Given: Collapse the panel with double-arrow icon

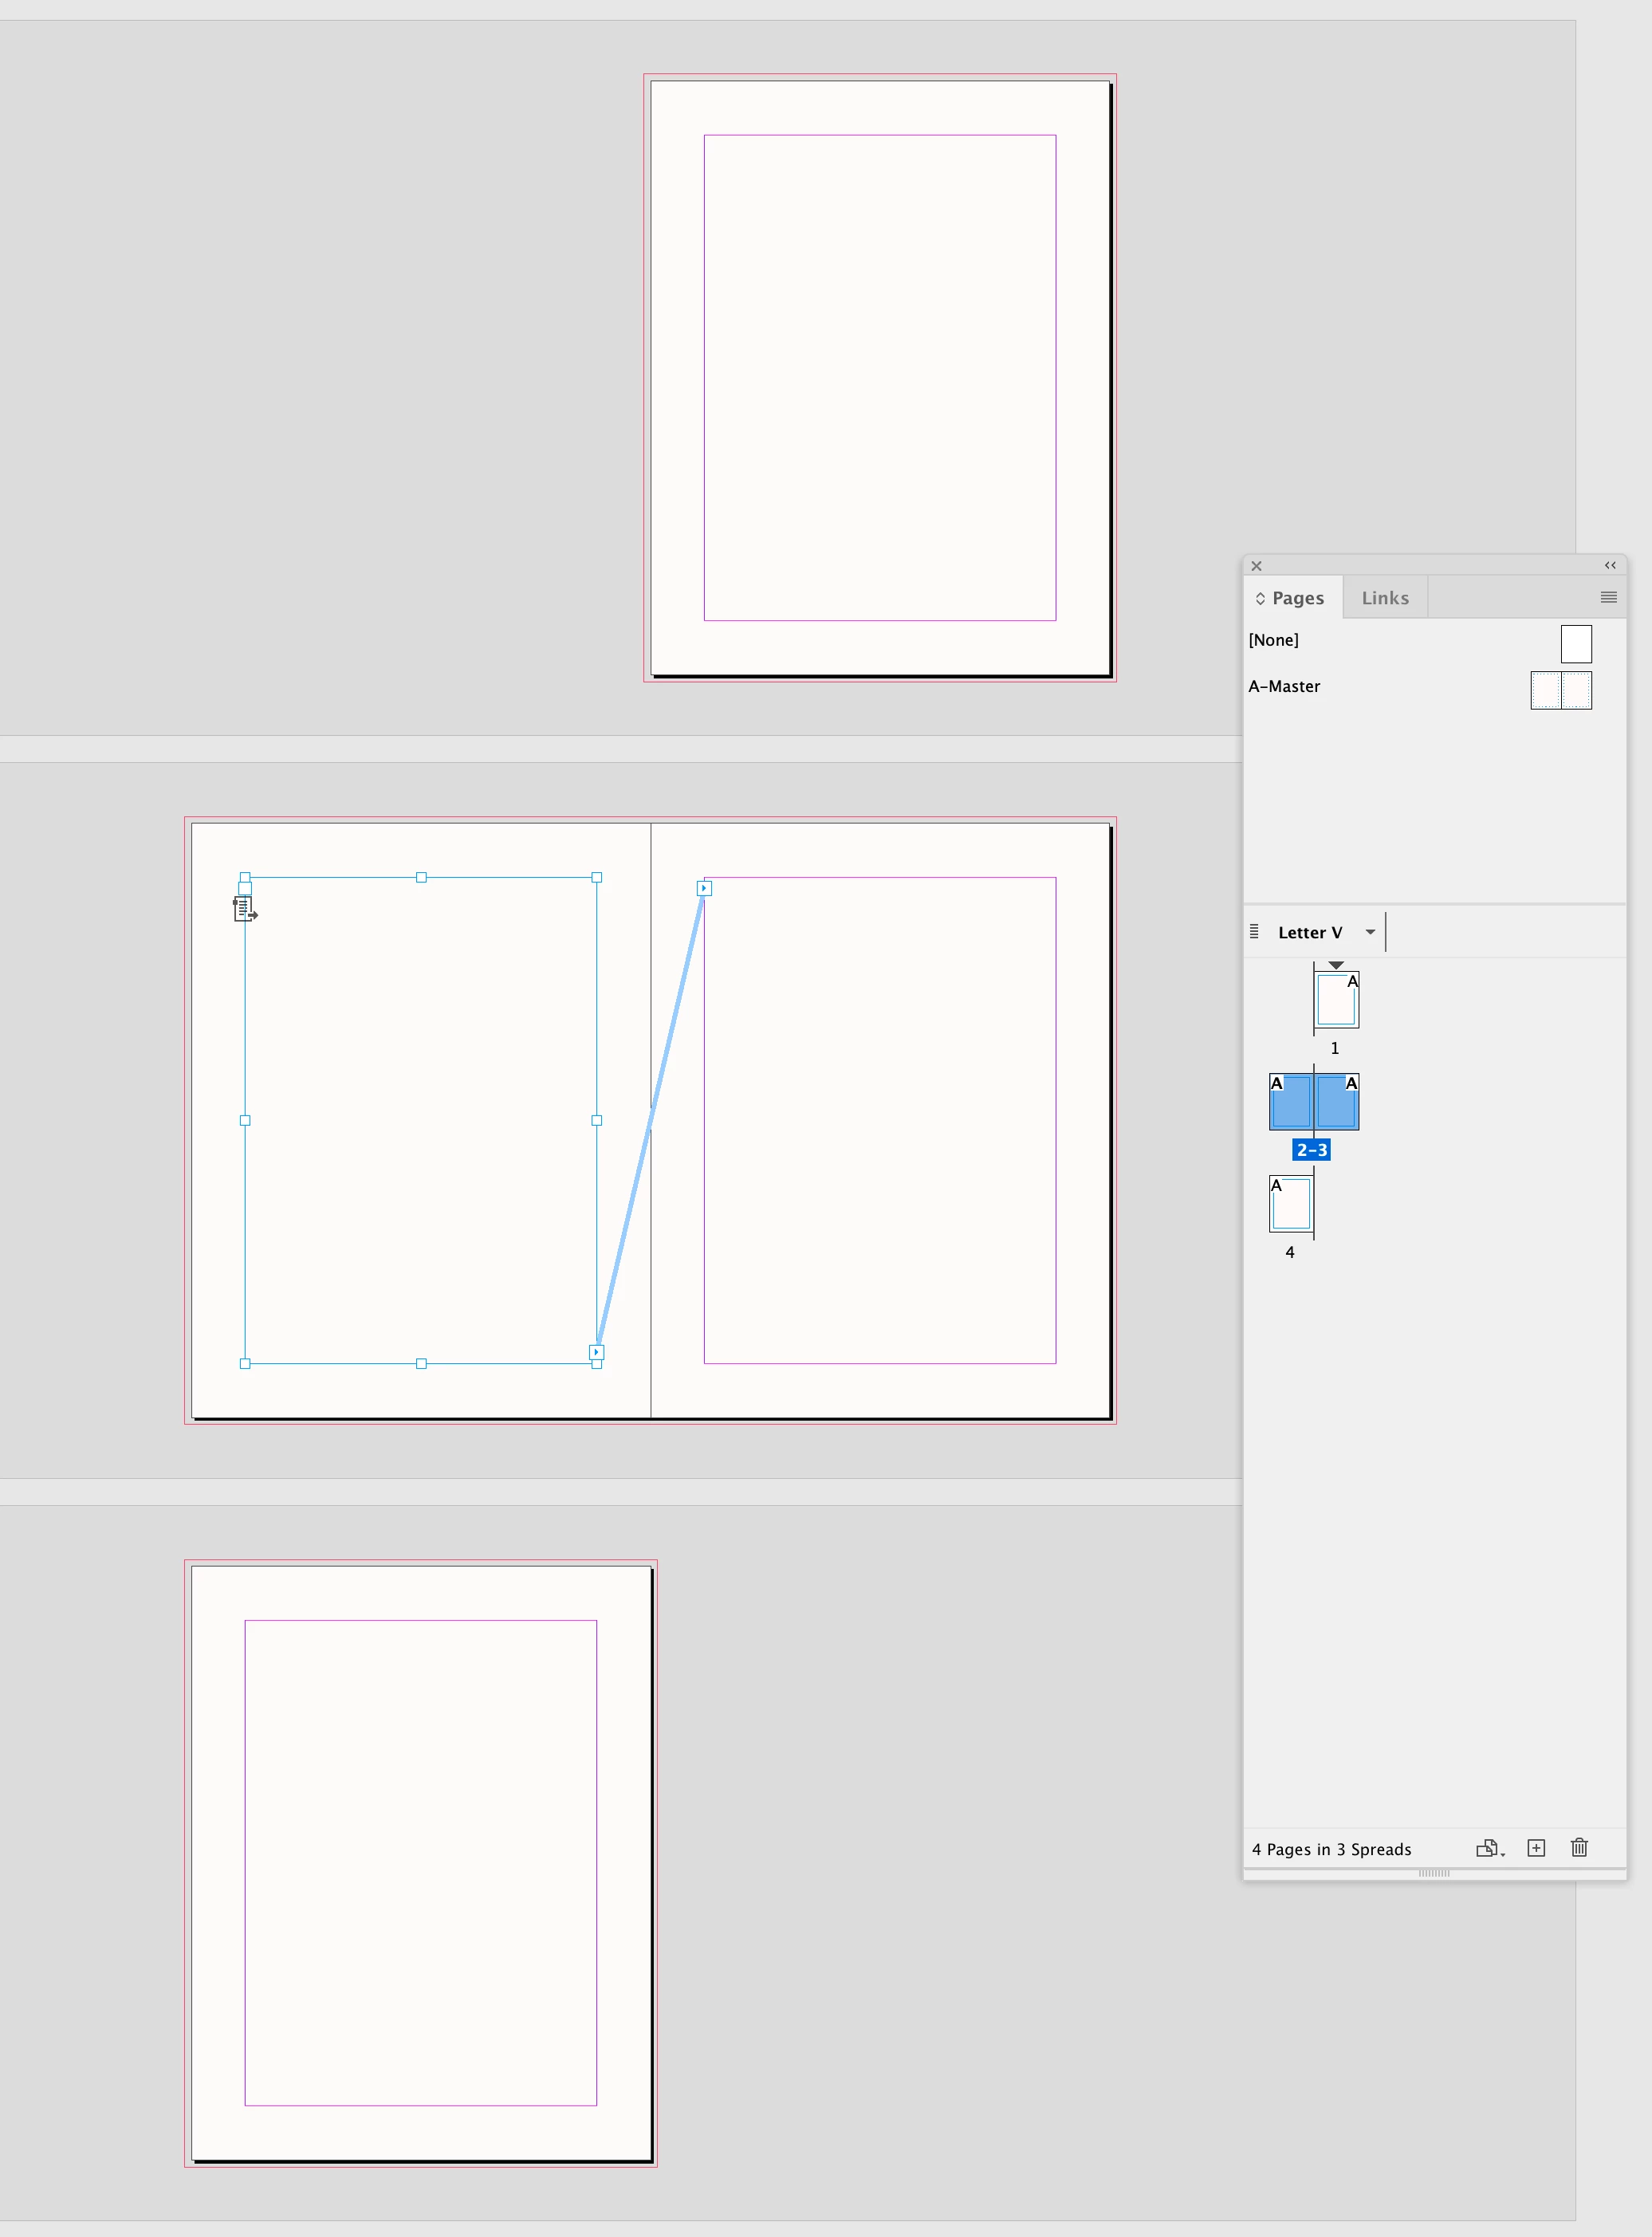Looking at the screenshot, I should (1610, 565).
